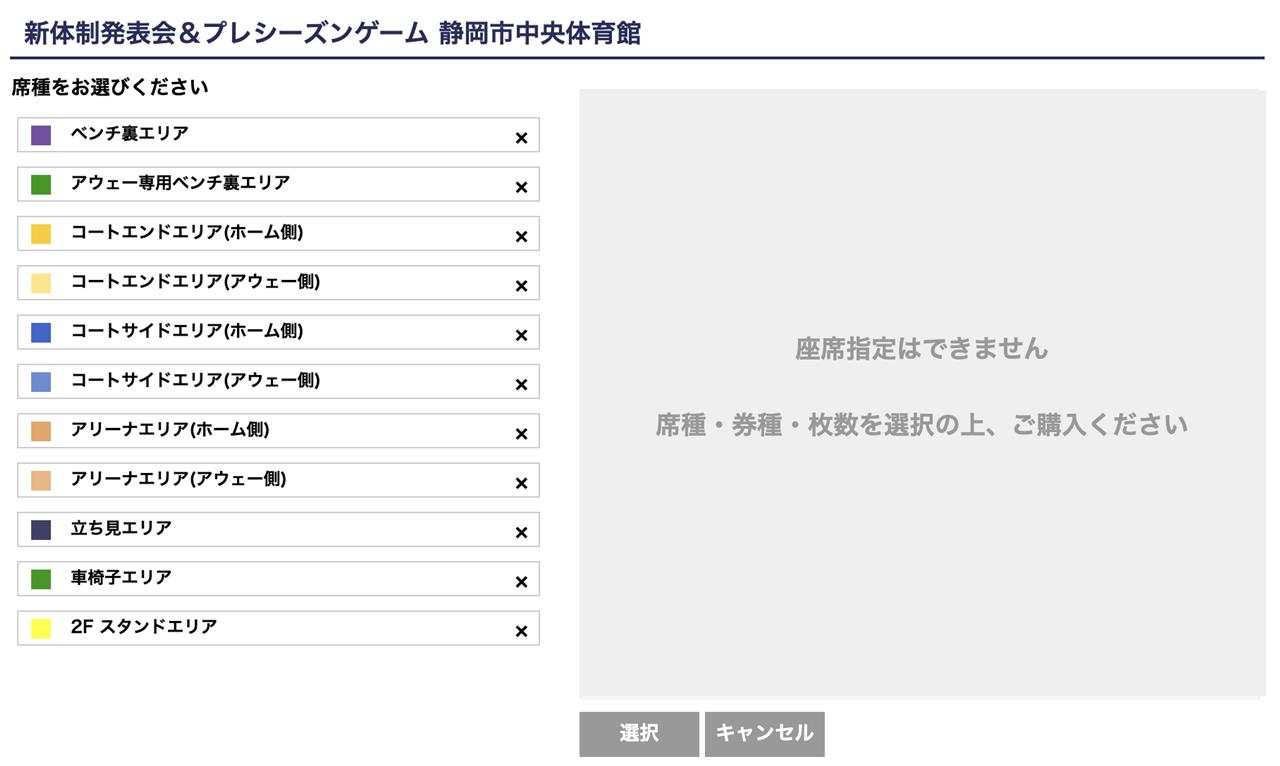Viewport: 1280px width, 766px height.
Task: Click the 選択 button
Action: [639, 734]
